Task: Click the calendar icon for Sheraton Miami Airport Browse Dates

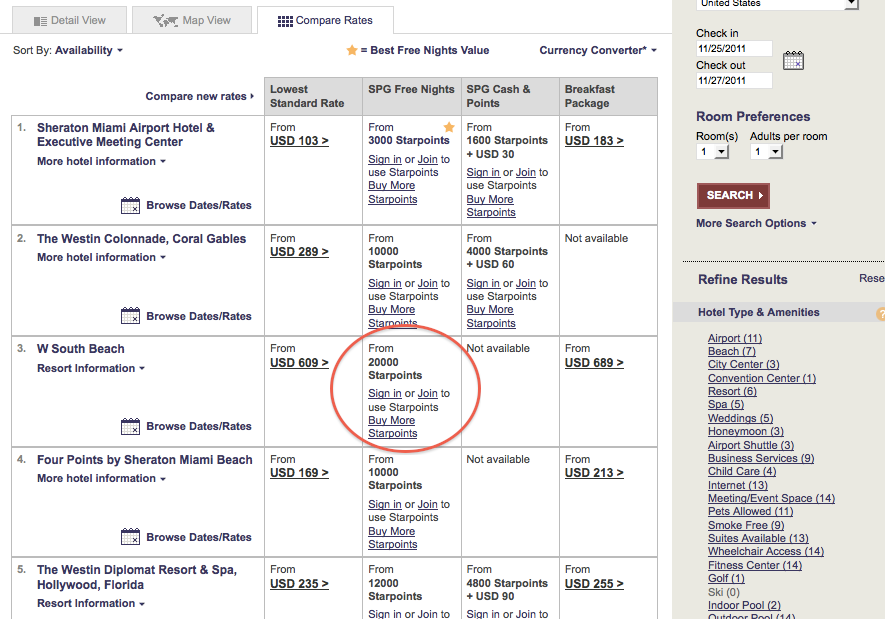Action: click(x=130, y=205)
